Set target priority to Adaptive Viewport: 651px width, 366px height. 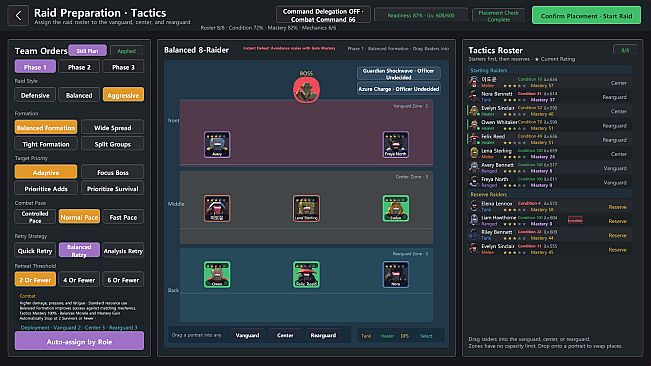(x=46, y=172)
